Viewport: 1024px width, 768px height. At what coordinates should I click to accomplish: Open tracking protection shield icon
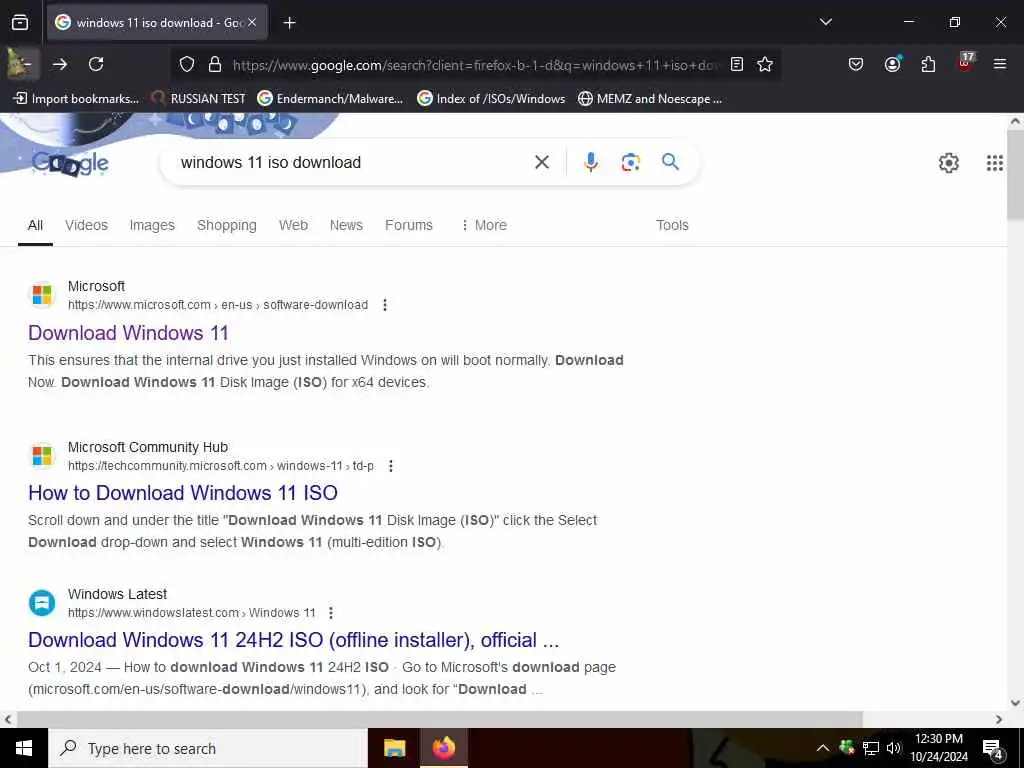(x=187, y=64)
